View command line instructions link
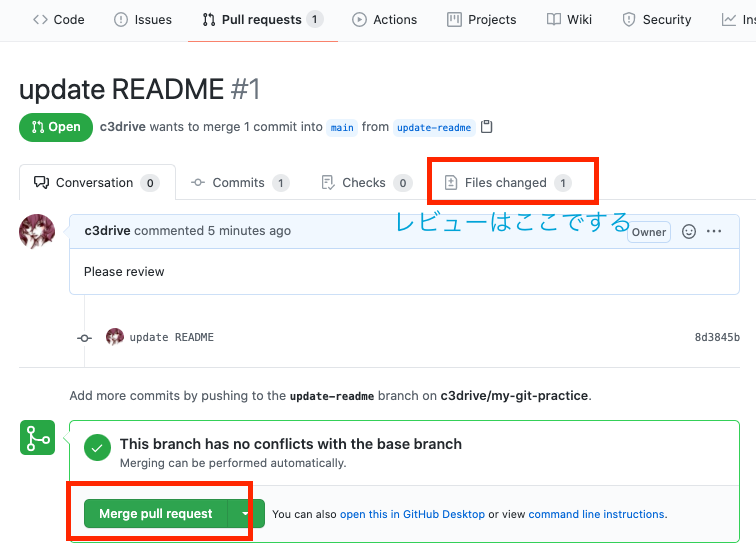 click(x=596, y=515)
